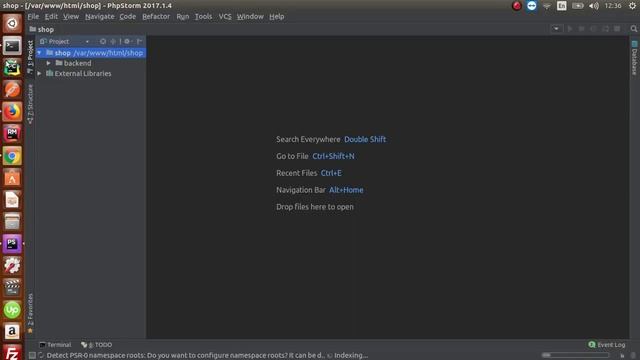
Task: Open the Wi-Fi network indicator
Action: coord(547,6)
